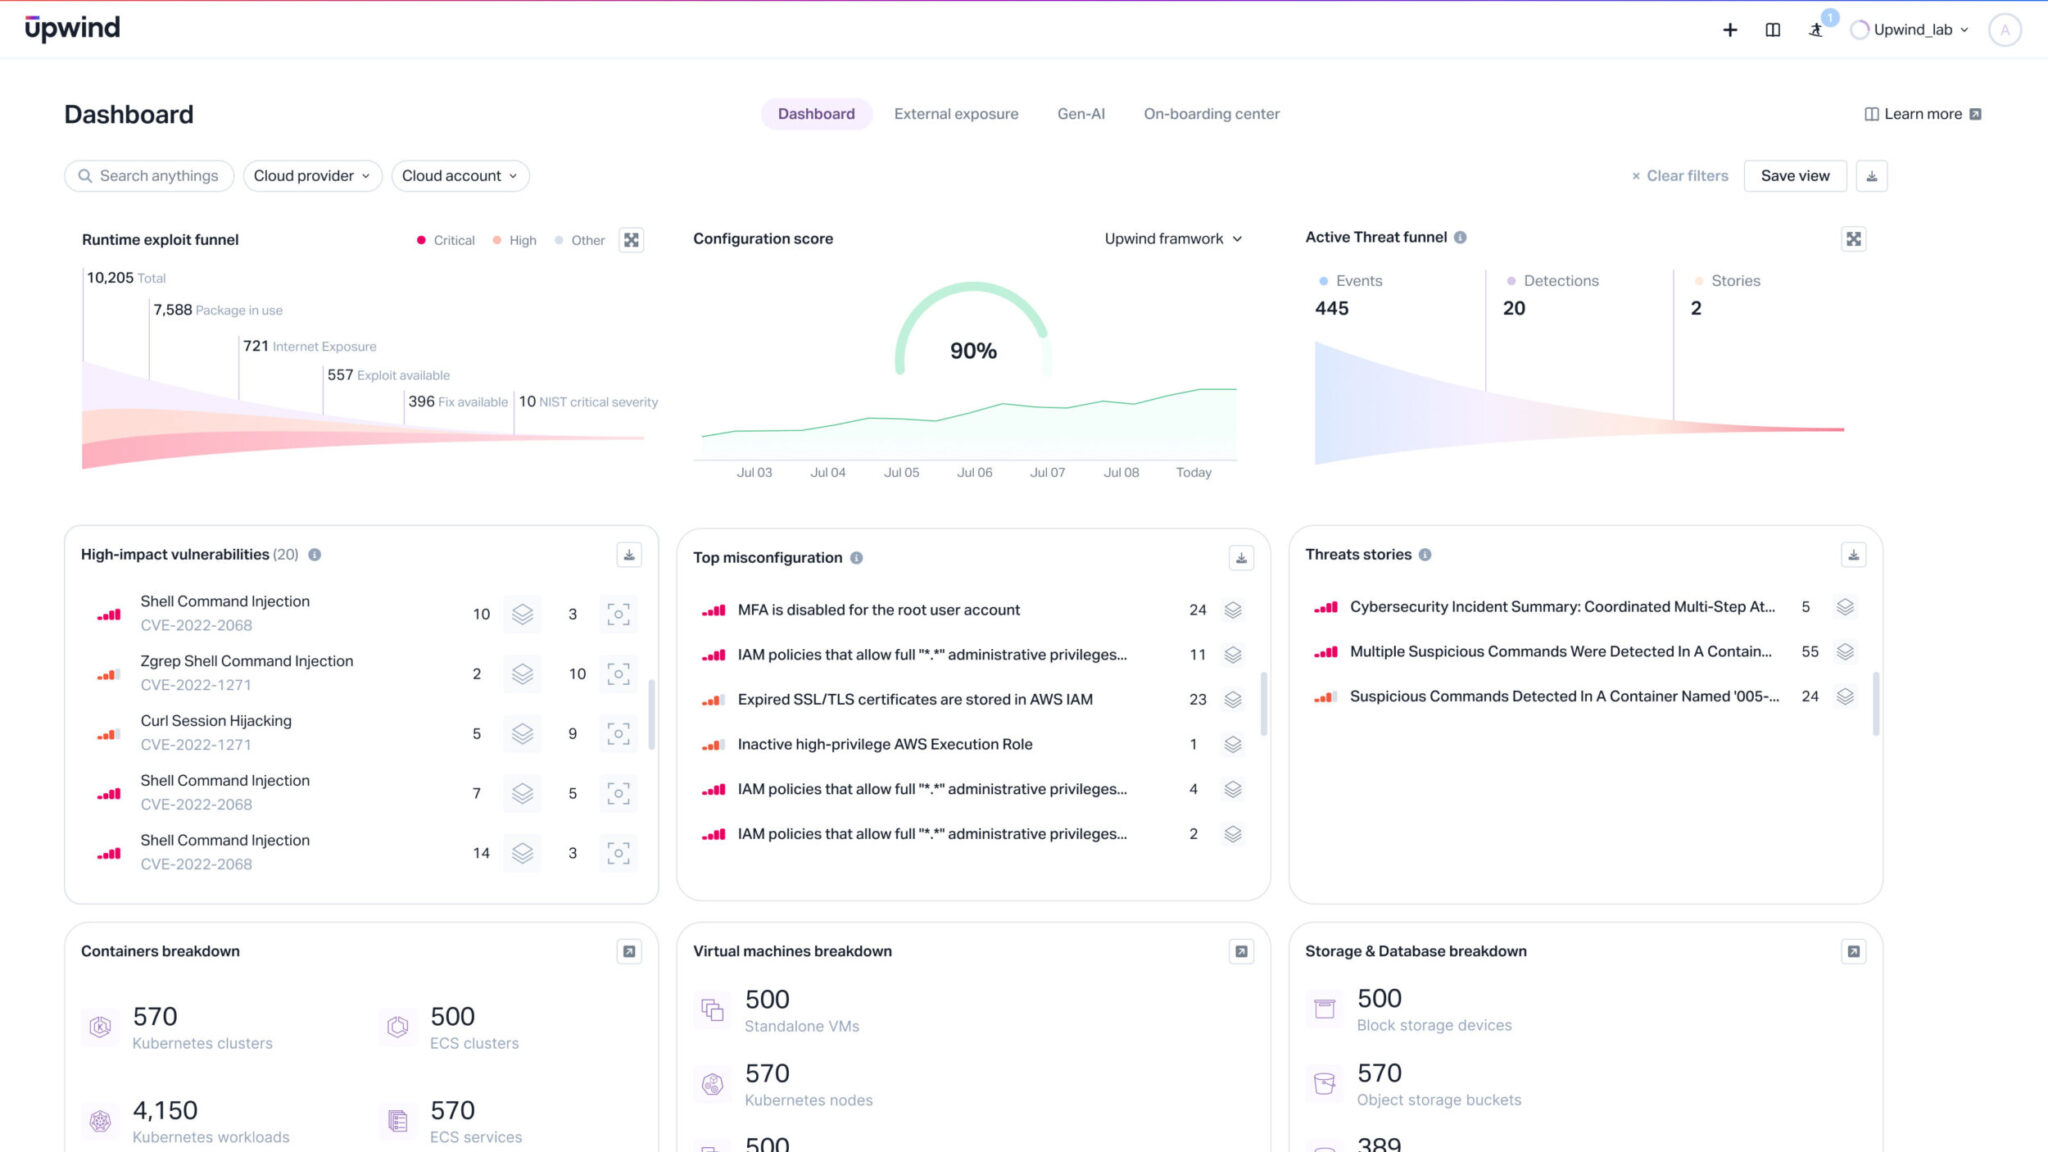This screenshot has width=2048, height=1152.
Task: Click the layers icon beside MFA misconfiguration
Action: (1232, 609)
